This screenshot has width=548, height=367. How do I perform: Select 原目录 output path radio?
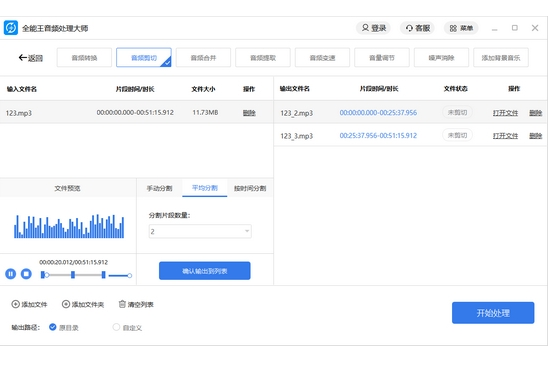(53, 327)
